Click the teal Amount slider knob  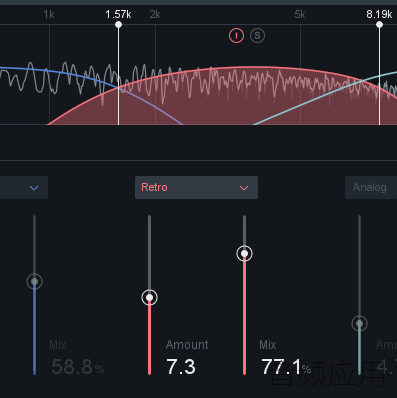359,323
